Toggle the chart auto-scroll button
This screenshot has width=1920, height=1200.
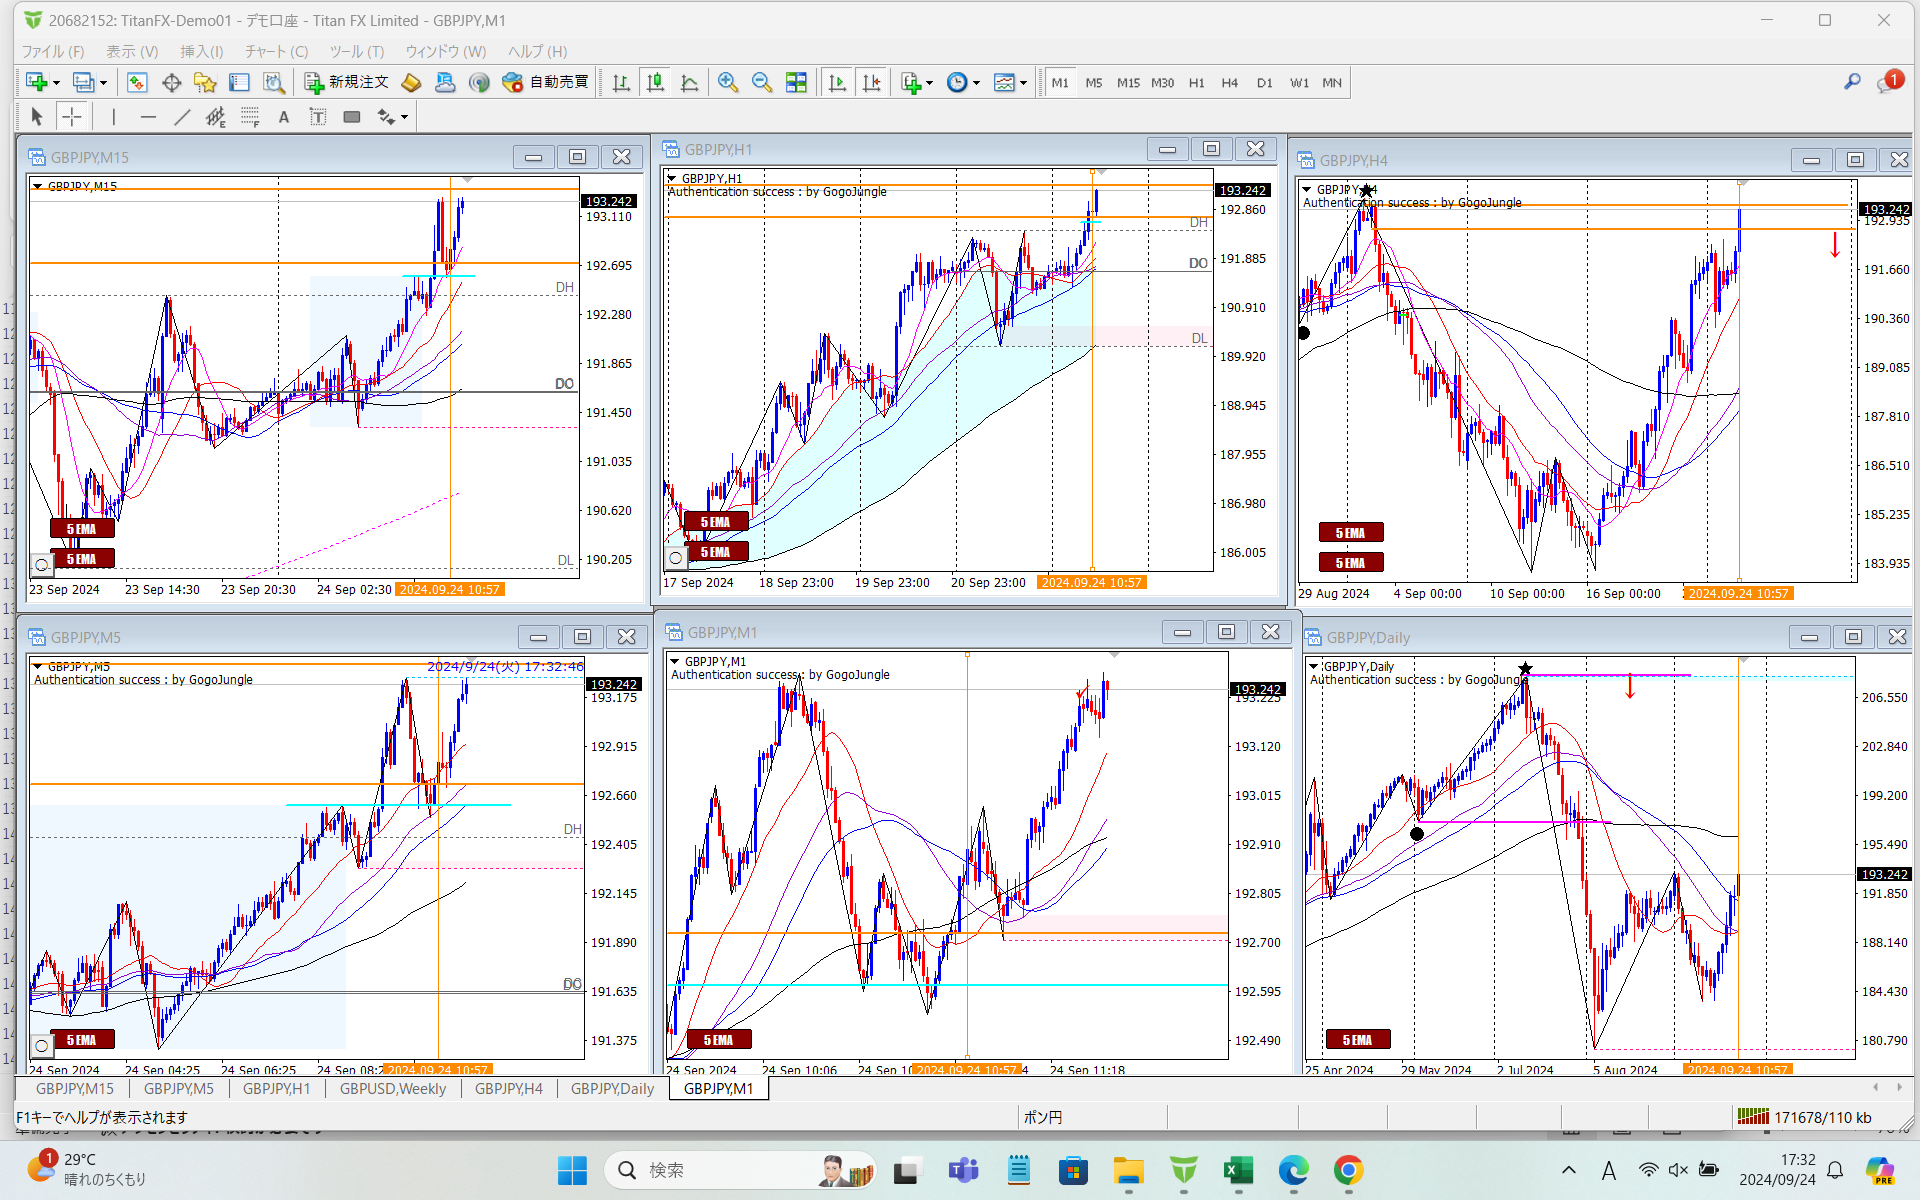point(837,83)
